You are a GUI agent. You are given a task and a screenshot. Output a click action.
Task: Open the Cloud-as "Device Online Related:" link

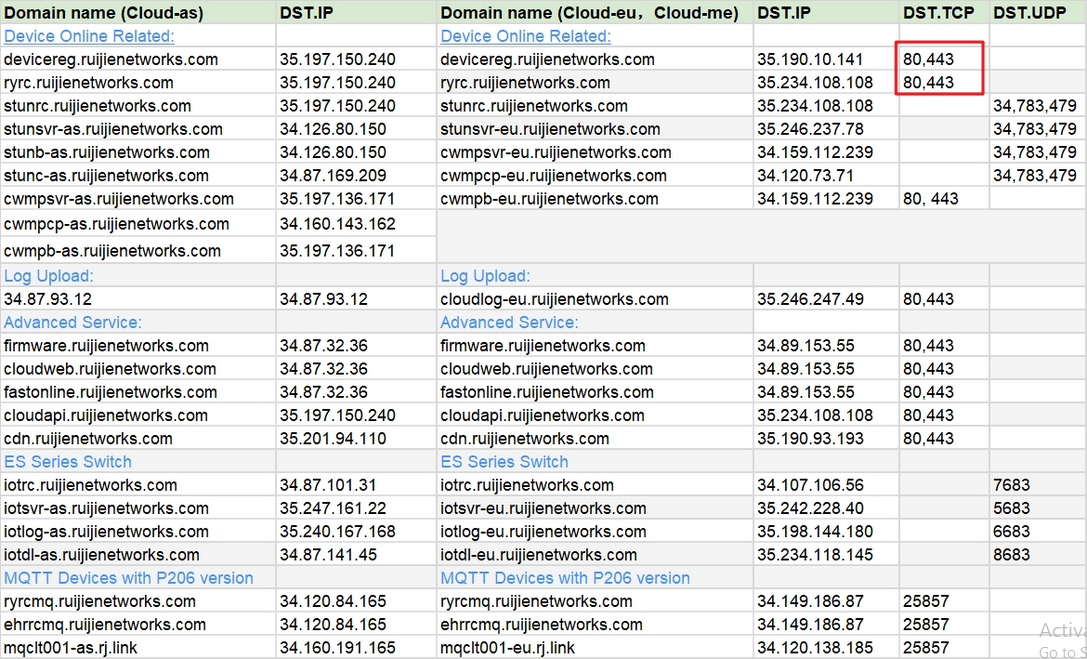[x=89, y=36]
